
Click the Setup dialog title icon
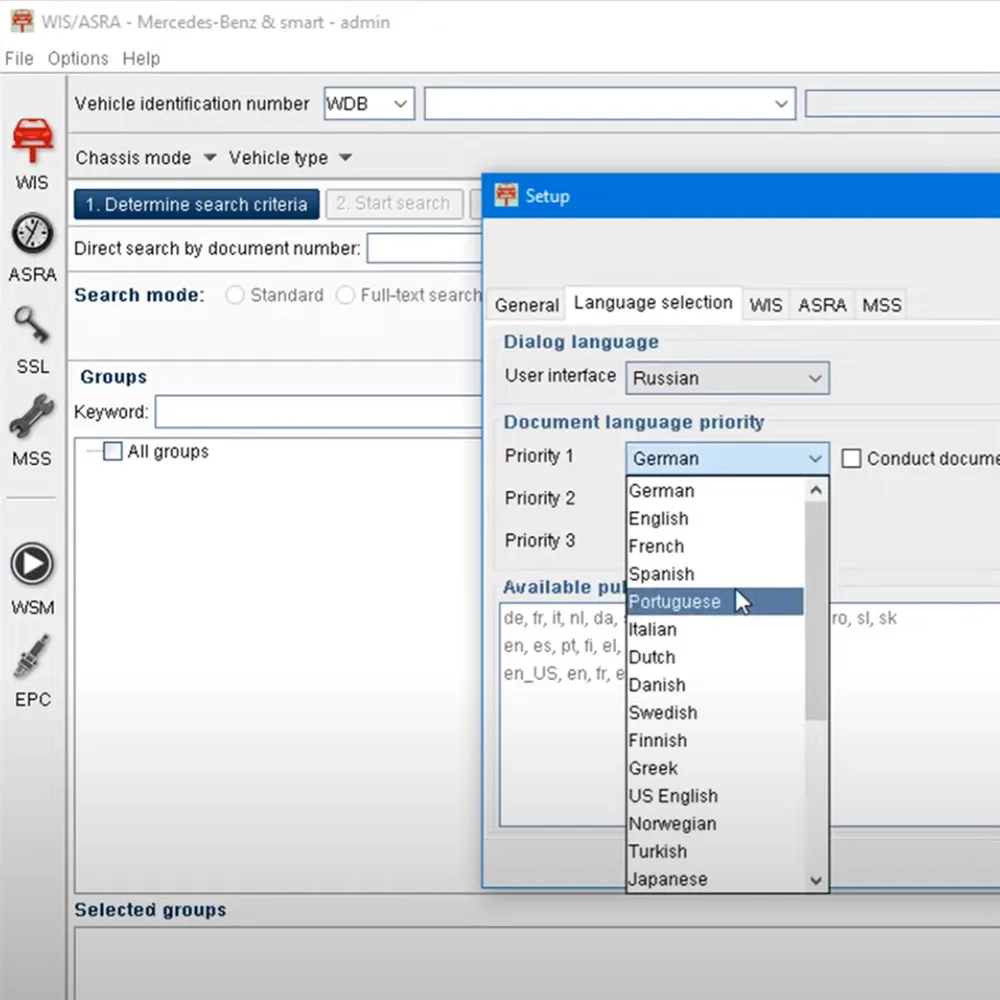tap(506, 195)
